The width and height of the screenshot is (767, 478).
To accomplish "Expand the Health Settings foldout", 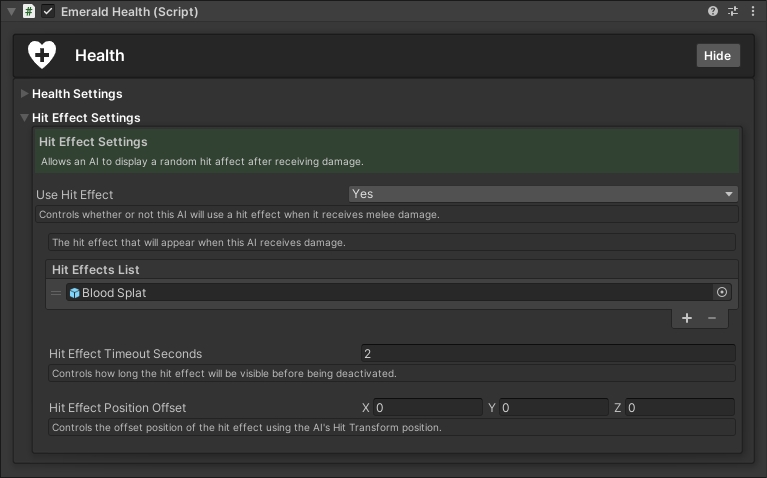I will (x=25, y=94).
